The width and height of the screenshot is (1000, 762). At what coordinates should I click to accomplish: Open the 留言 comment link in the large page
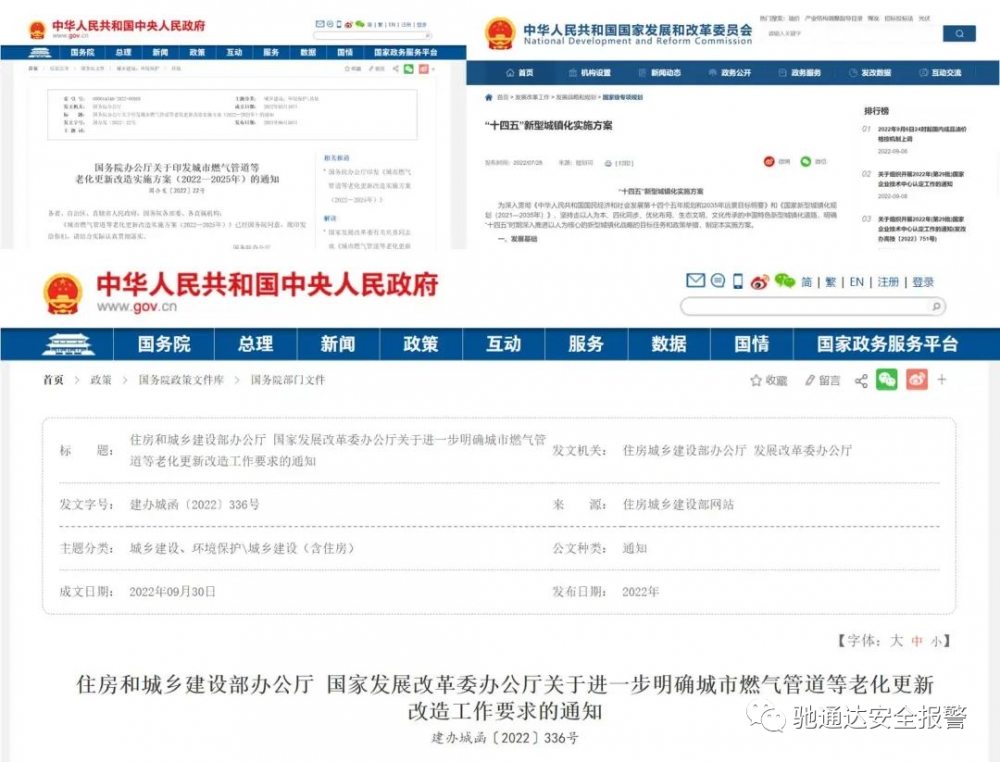point(822,380)
